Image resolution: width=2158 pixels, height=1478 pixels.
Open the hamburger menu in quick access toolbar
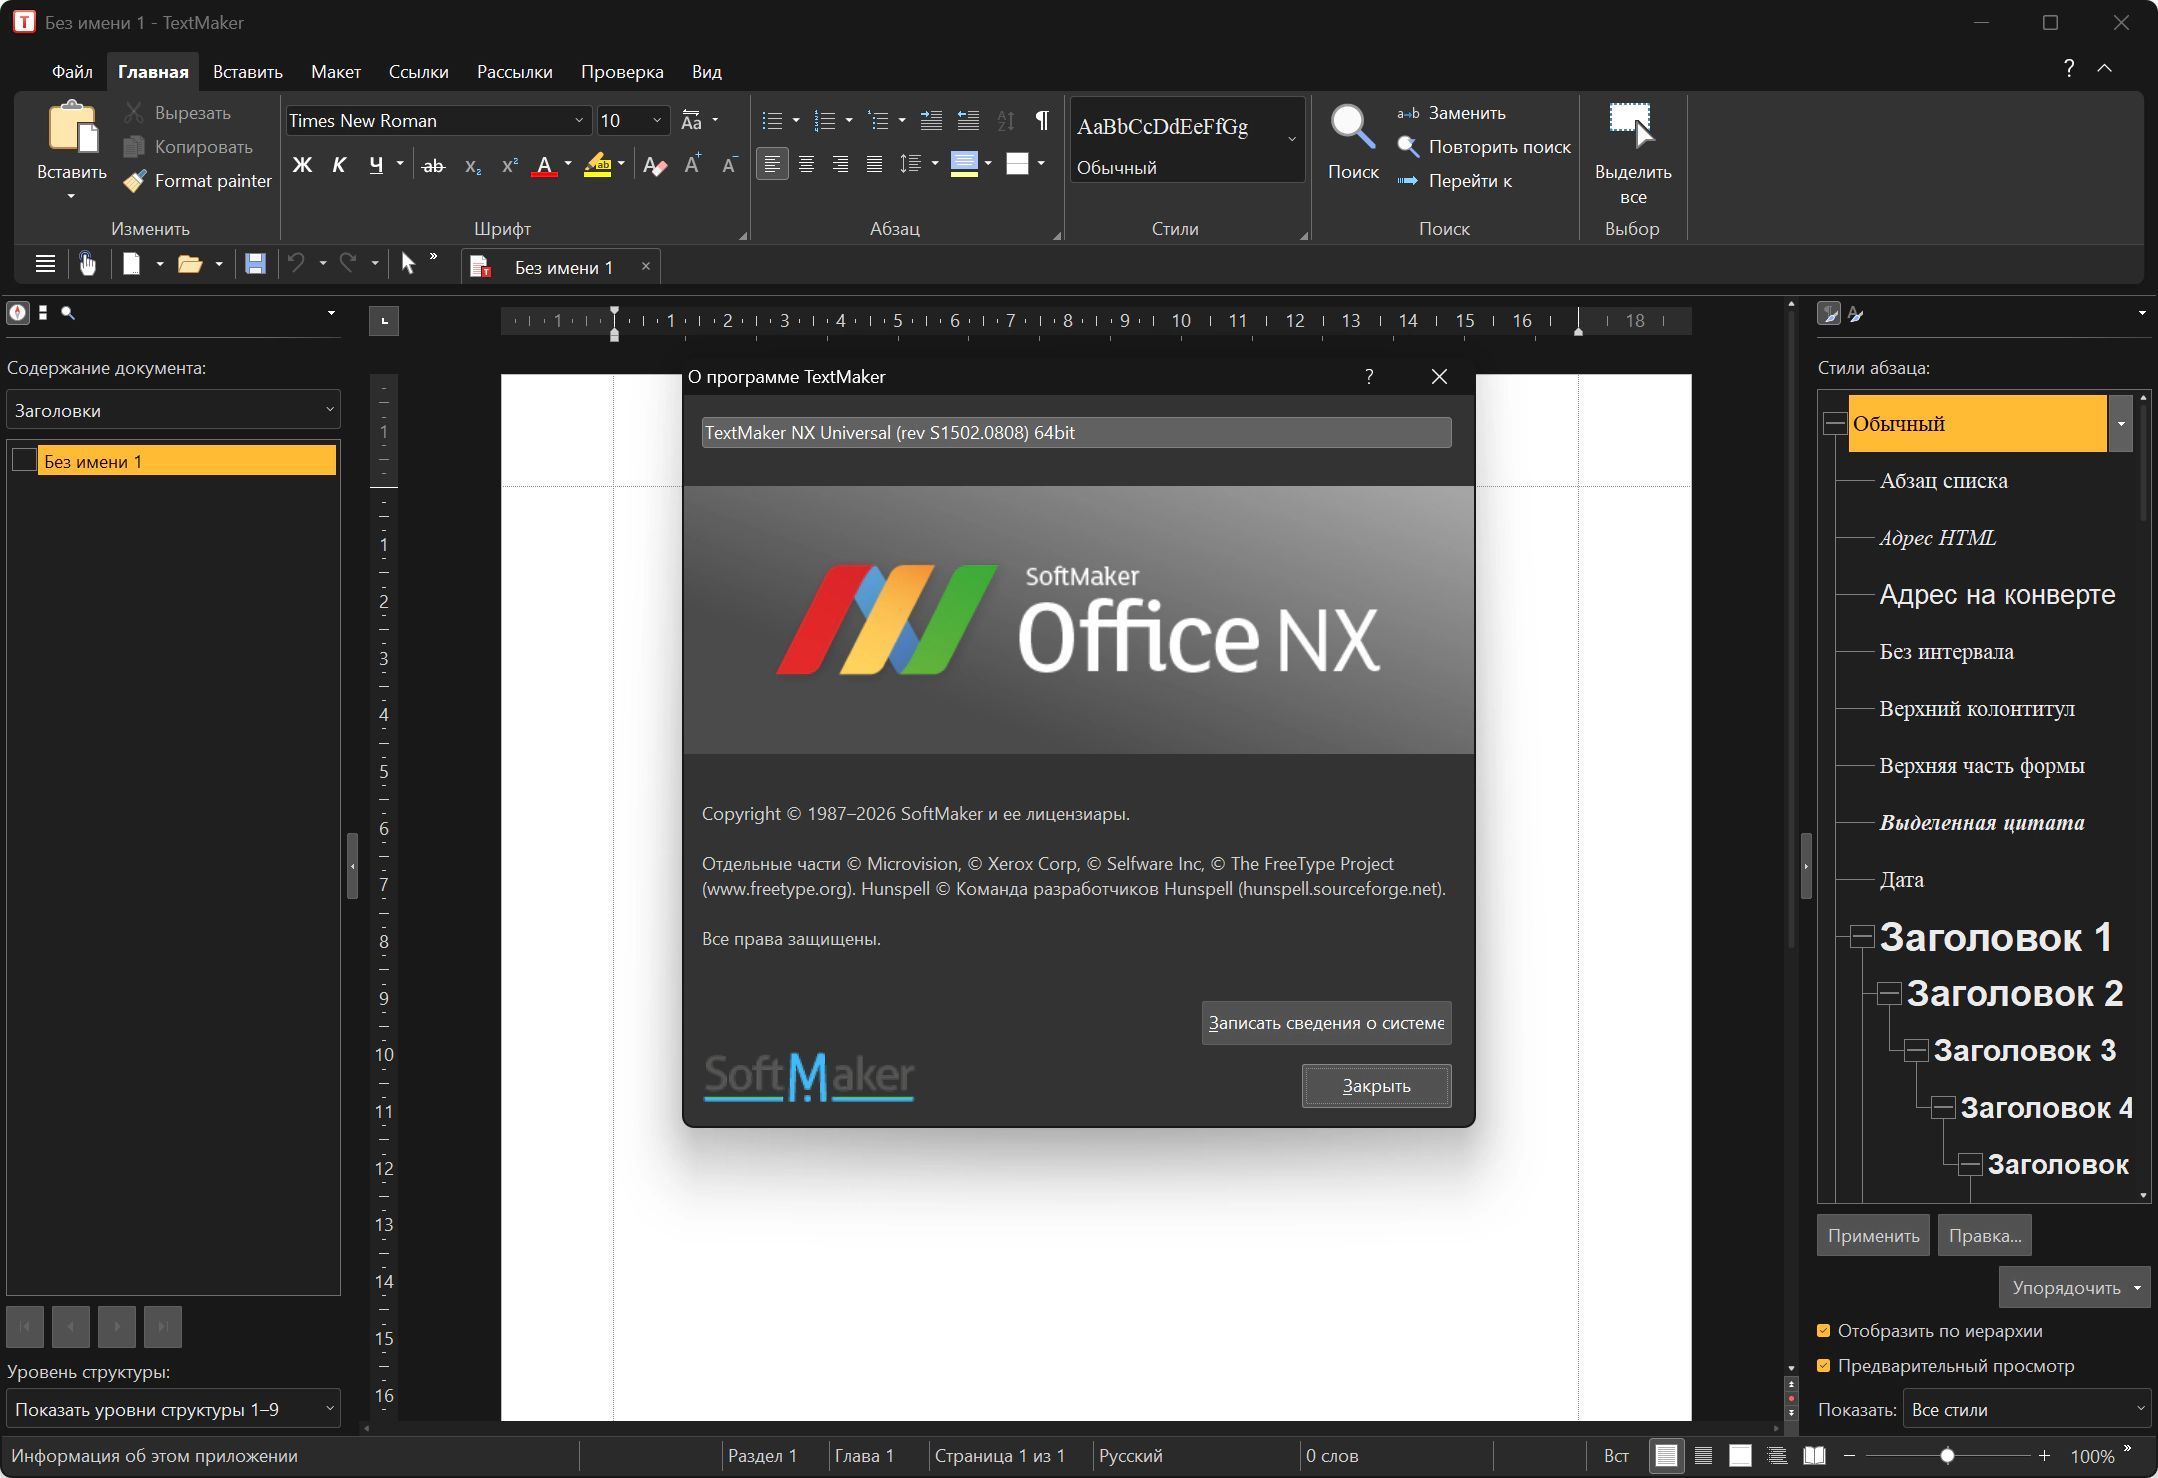coord(45,264)
